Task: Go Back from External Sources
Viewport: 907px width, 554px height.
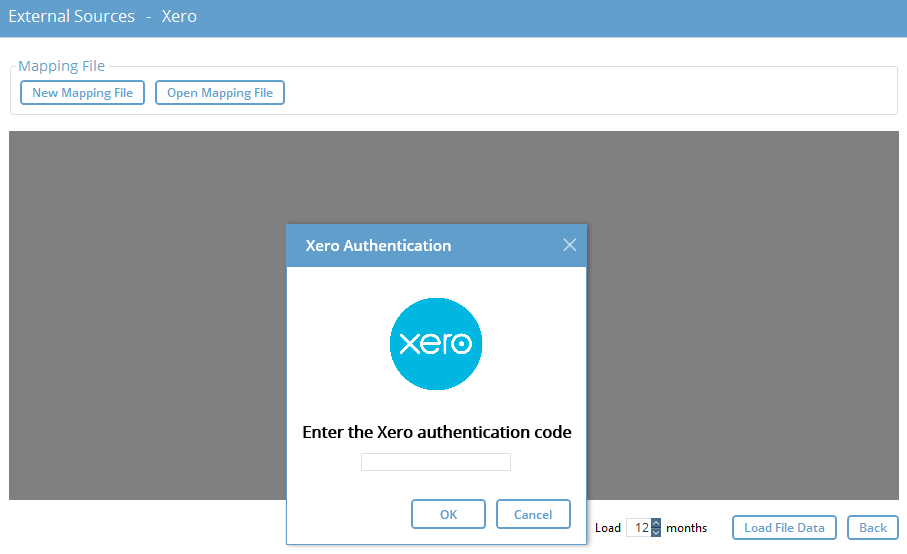Action: [x=872, y=527]
